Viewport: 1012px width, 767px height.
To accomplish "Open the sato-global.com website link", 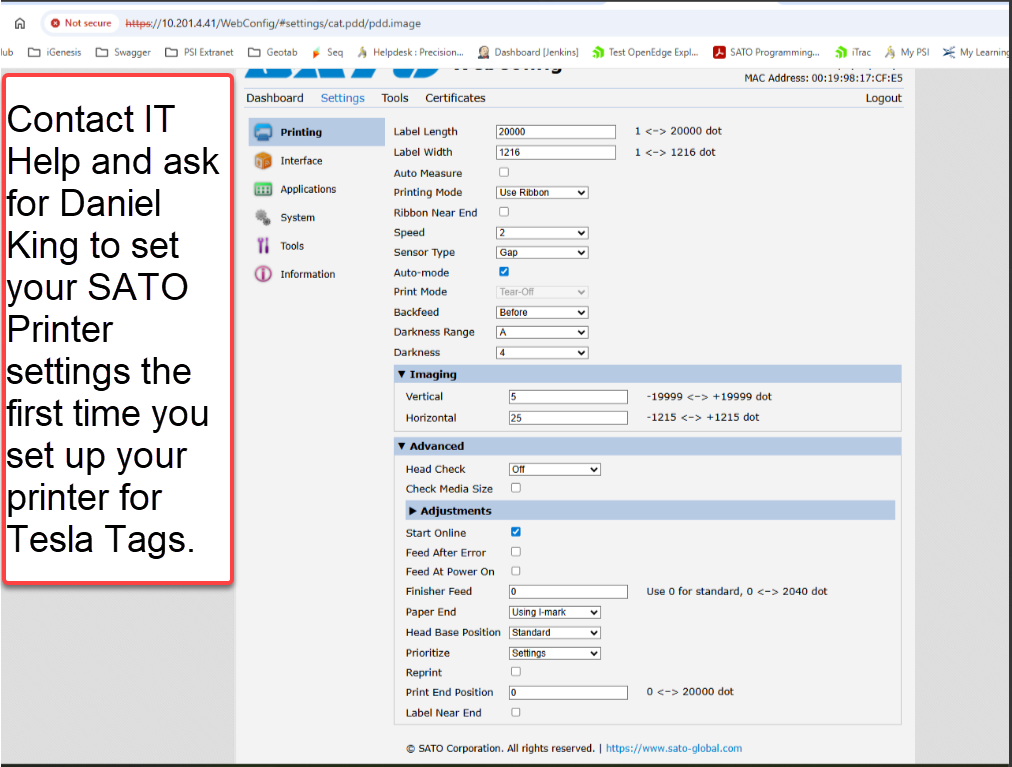I will [x=674, y=748].
